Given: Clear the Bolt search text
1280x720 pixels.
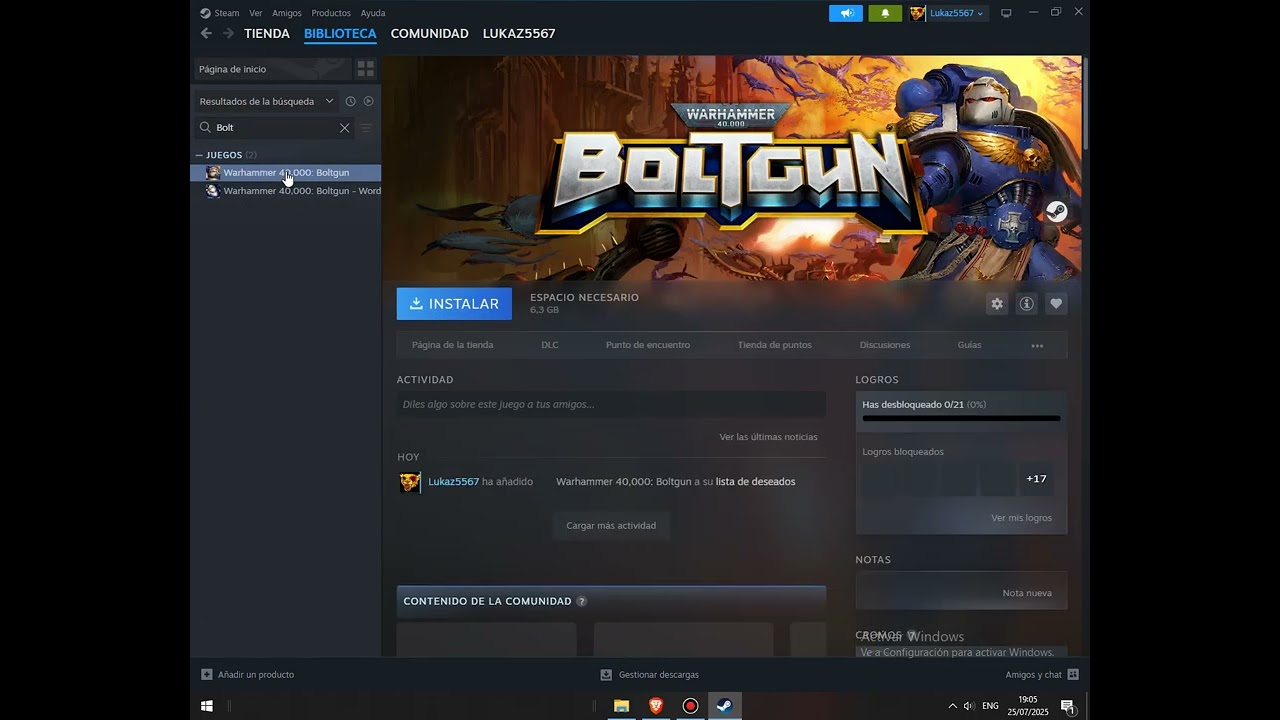Looking at the screenshot, I should [344, 128].
